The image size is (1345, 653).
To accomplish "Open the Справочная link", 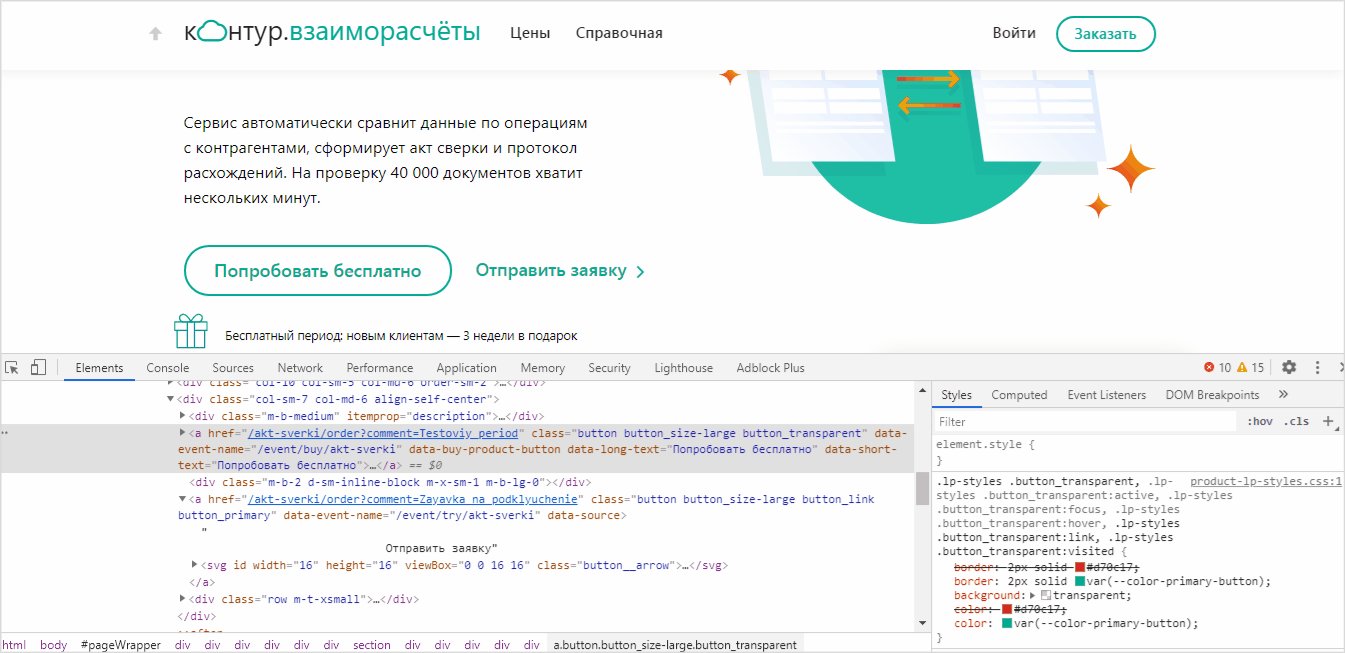I will point(619,33).
